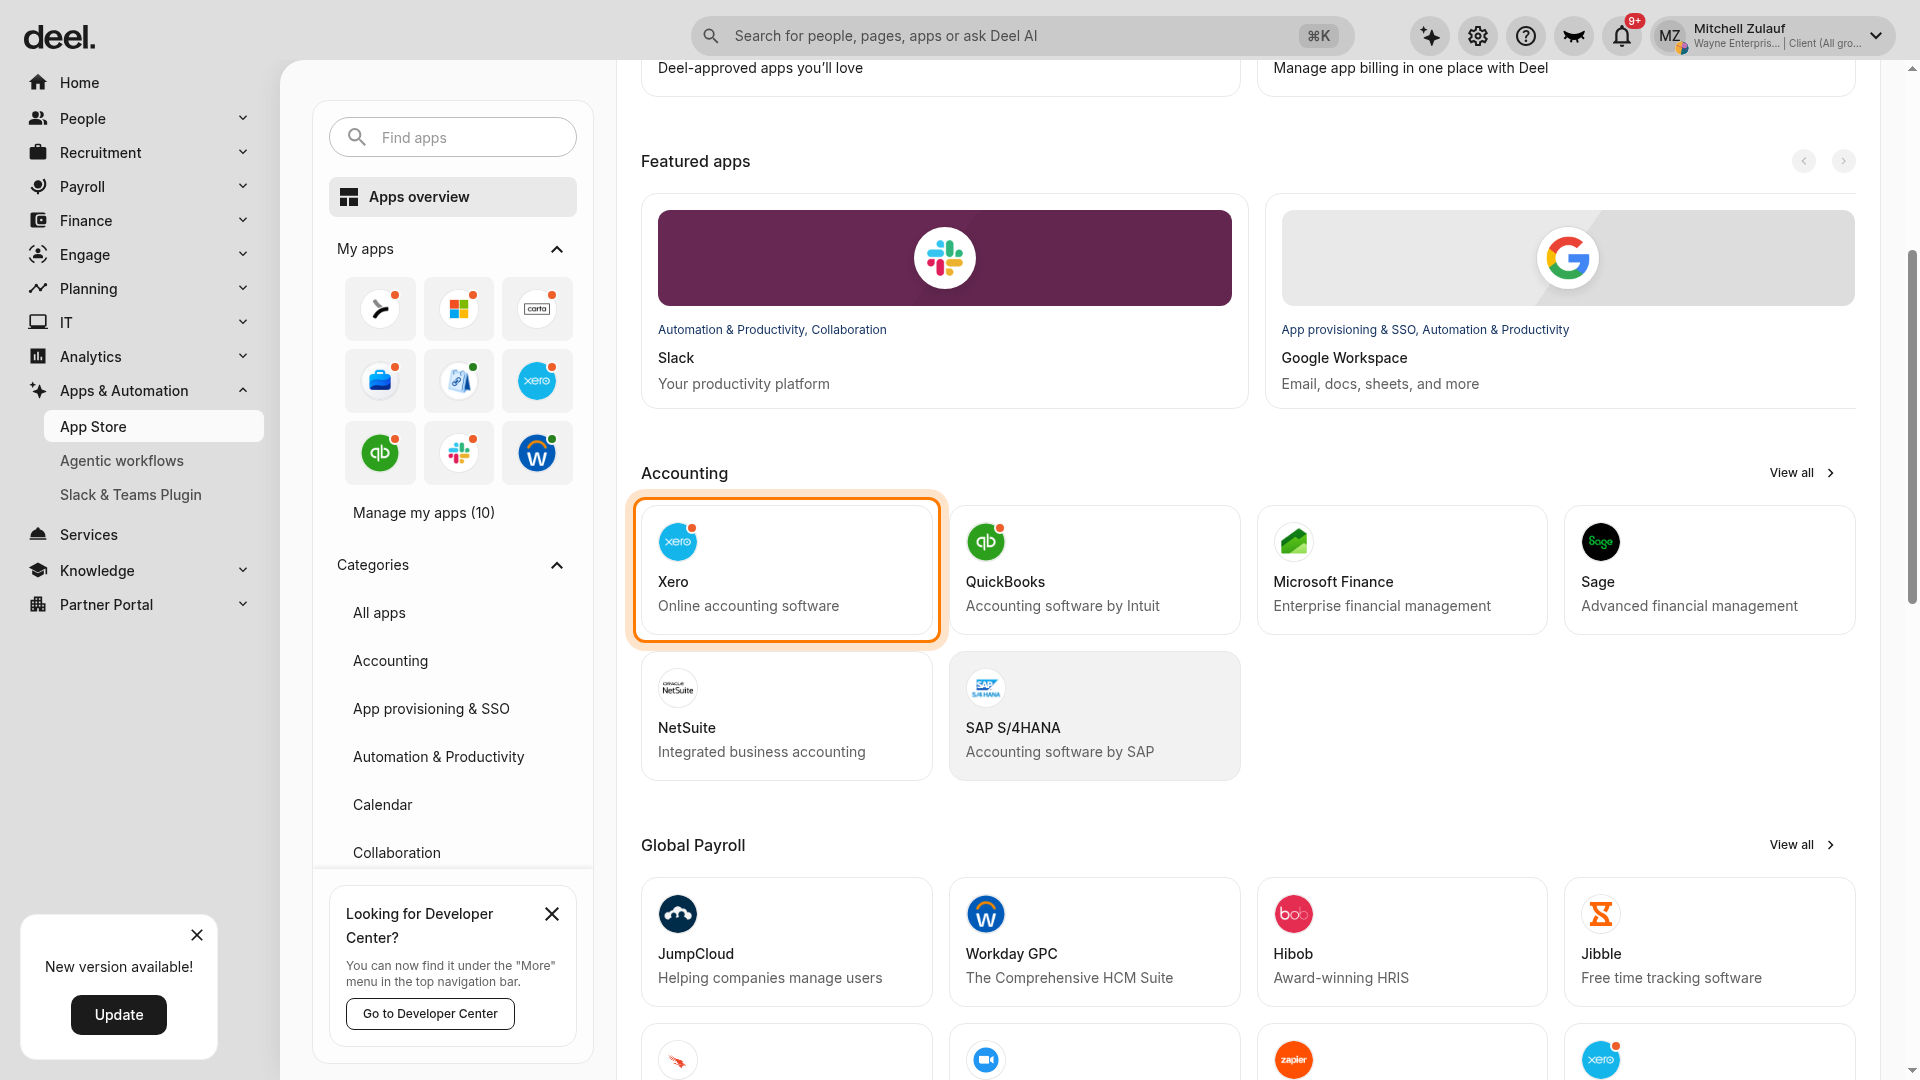Open the Deel AI sparkle icon
The height and width of the screenshot is (1080, 1920).
1430,36
